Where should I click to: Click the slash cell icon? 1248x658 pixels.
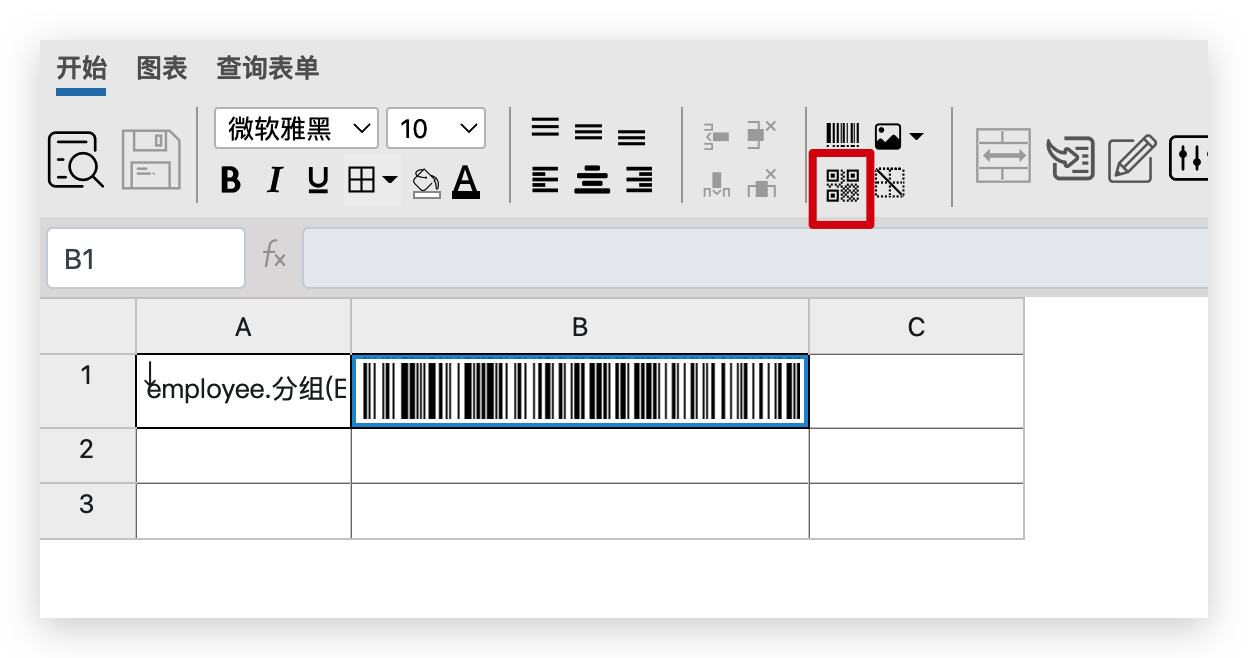pyautogui.click(x=890, y=183)
